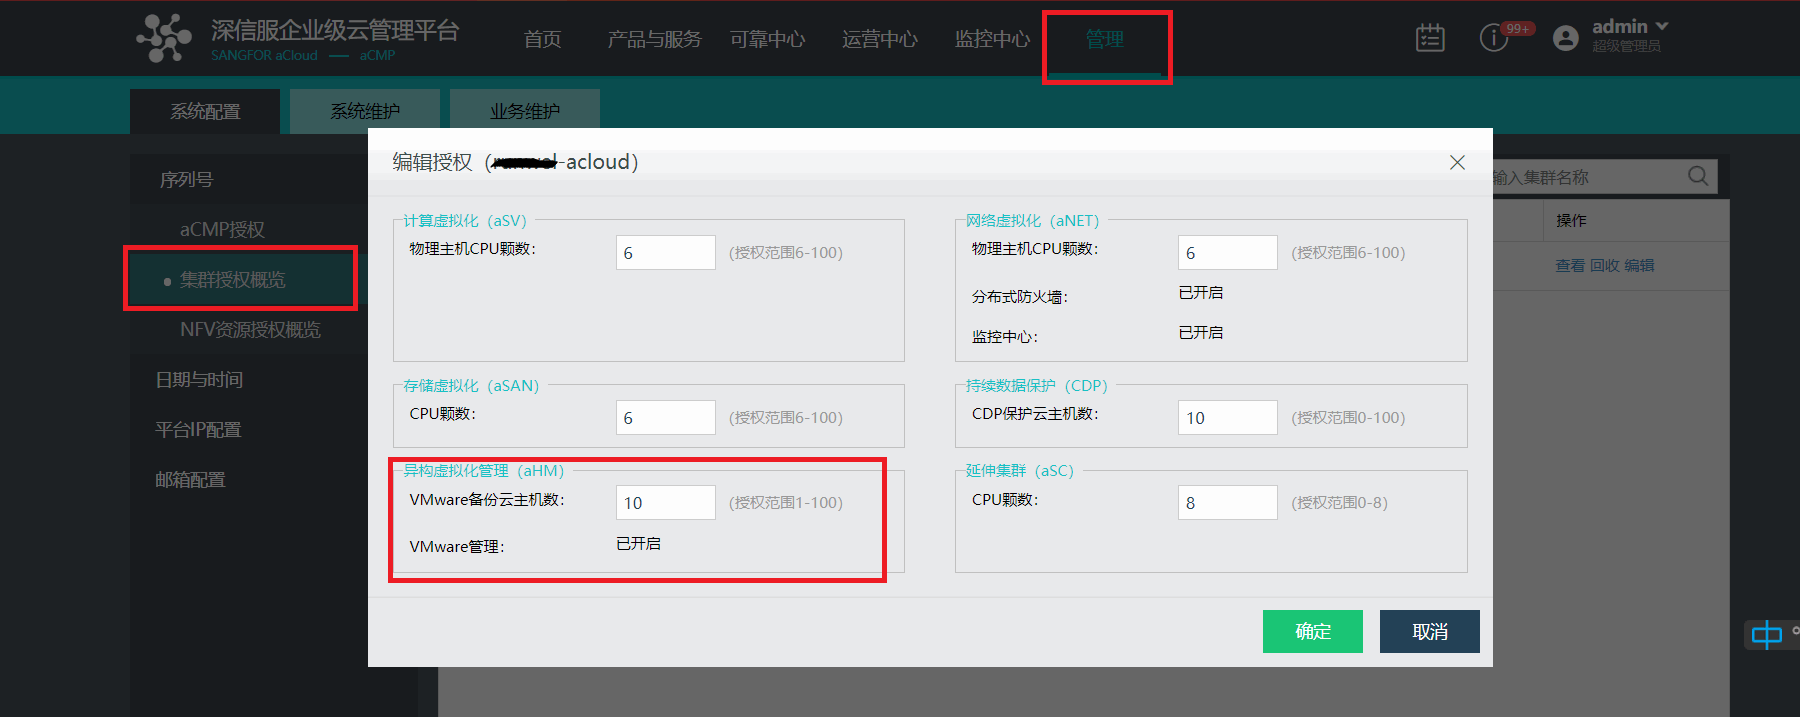Click the 确定 button
Viewport: 1800px width, 717px height.
point(1313,631)
